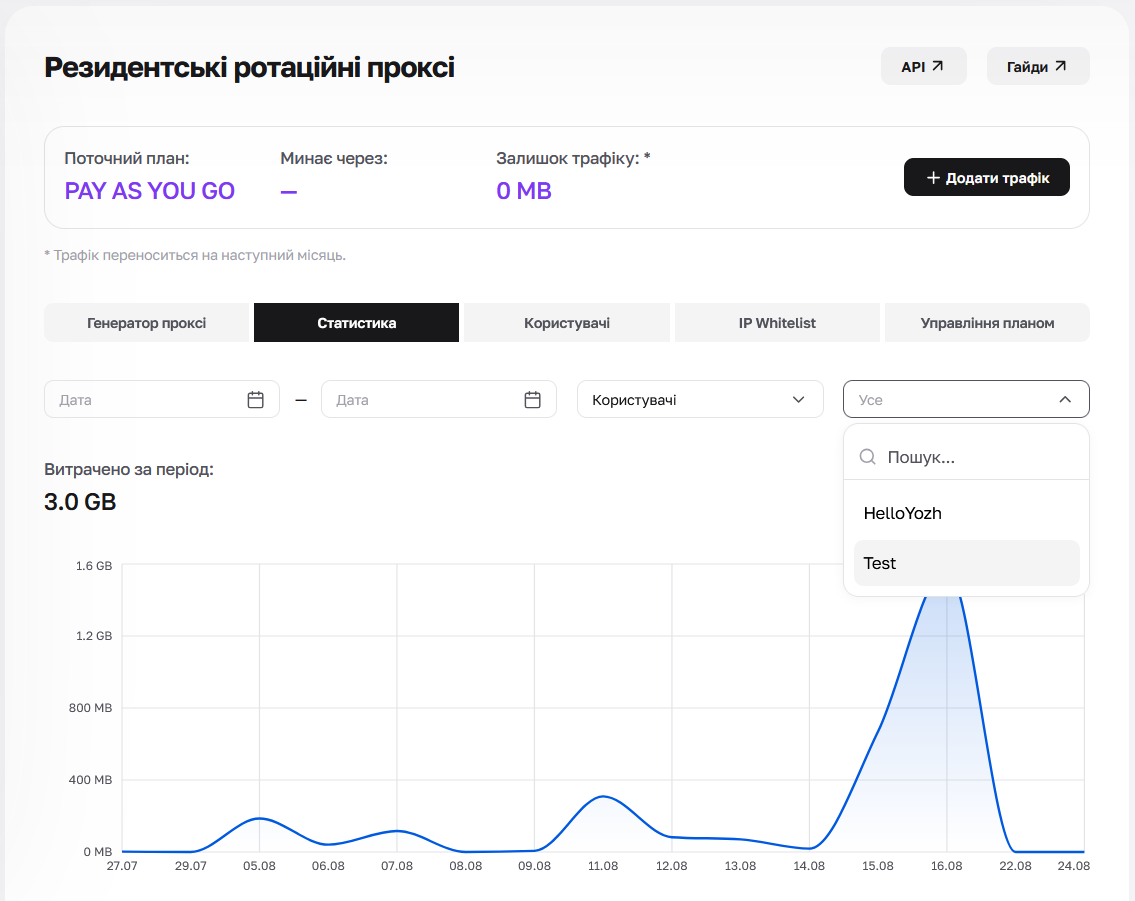The image size is (1135, 901).
Task: Click the calendar icon in start date field
Action: 256,399
